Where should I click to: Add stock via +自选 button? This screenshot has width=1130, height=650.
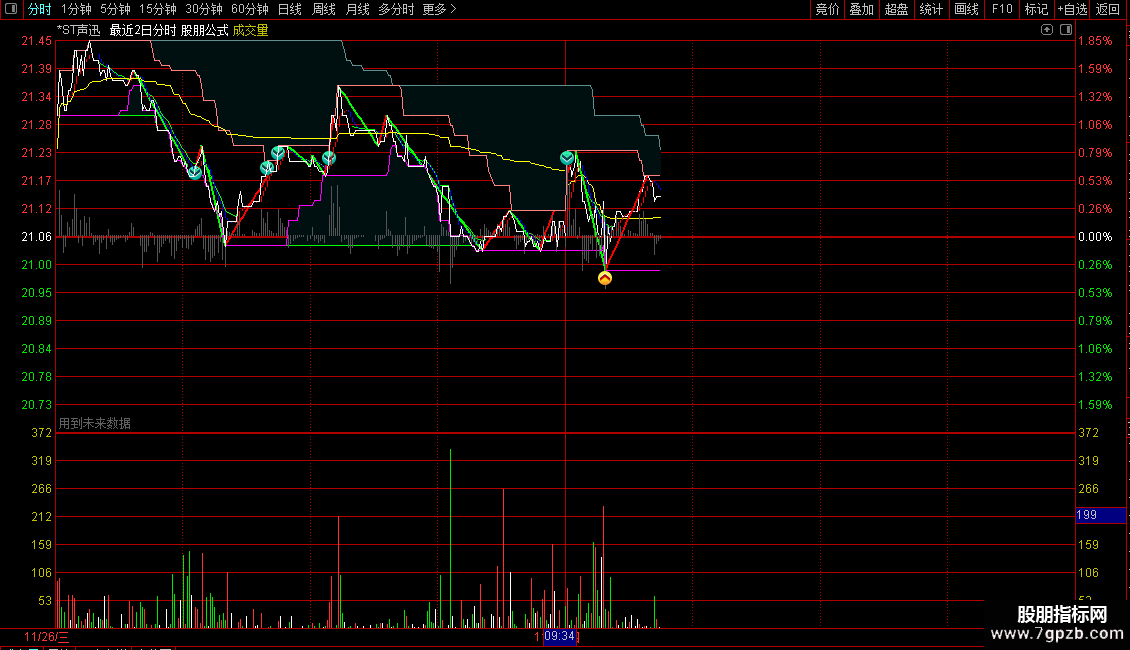pos(1072,9)
